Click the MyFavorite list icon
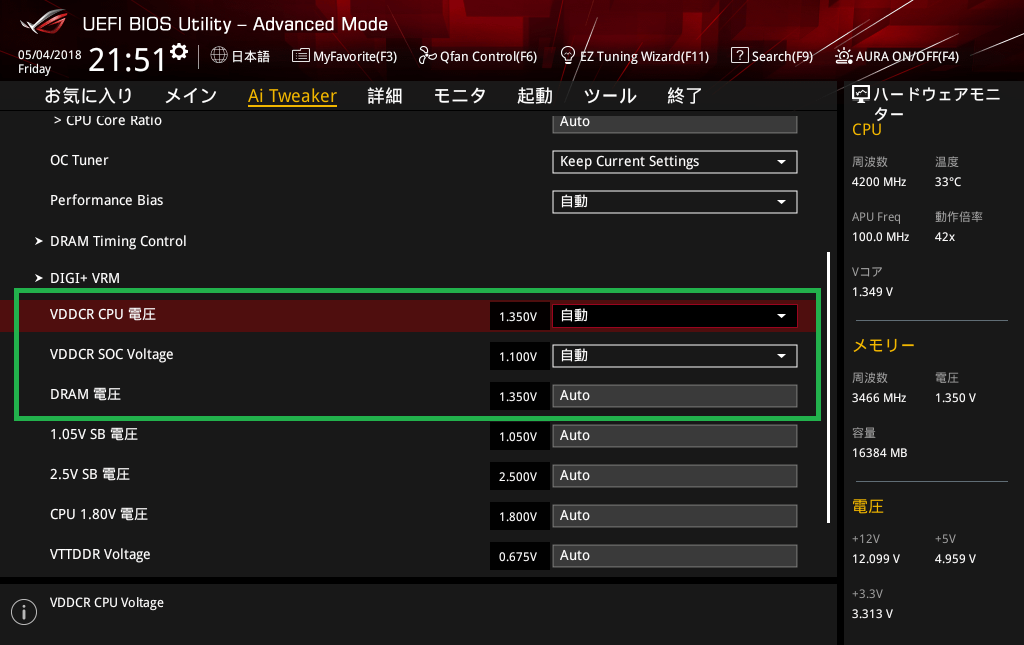This screenshot has width=1024, height=645. tap(300, 55)
